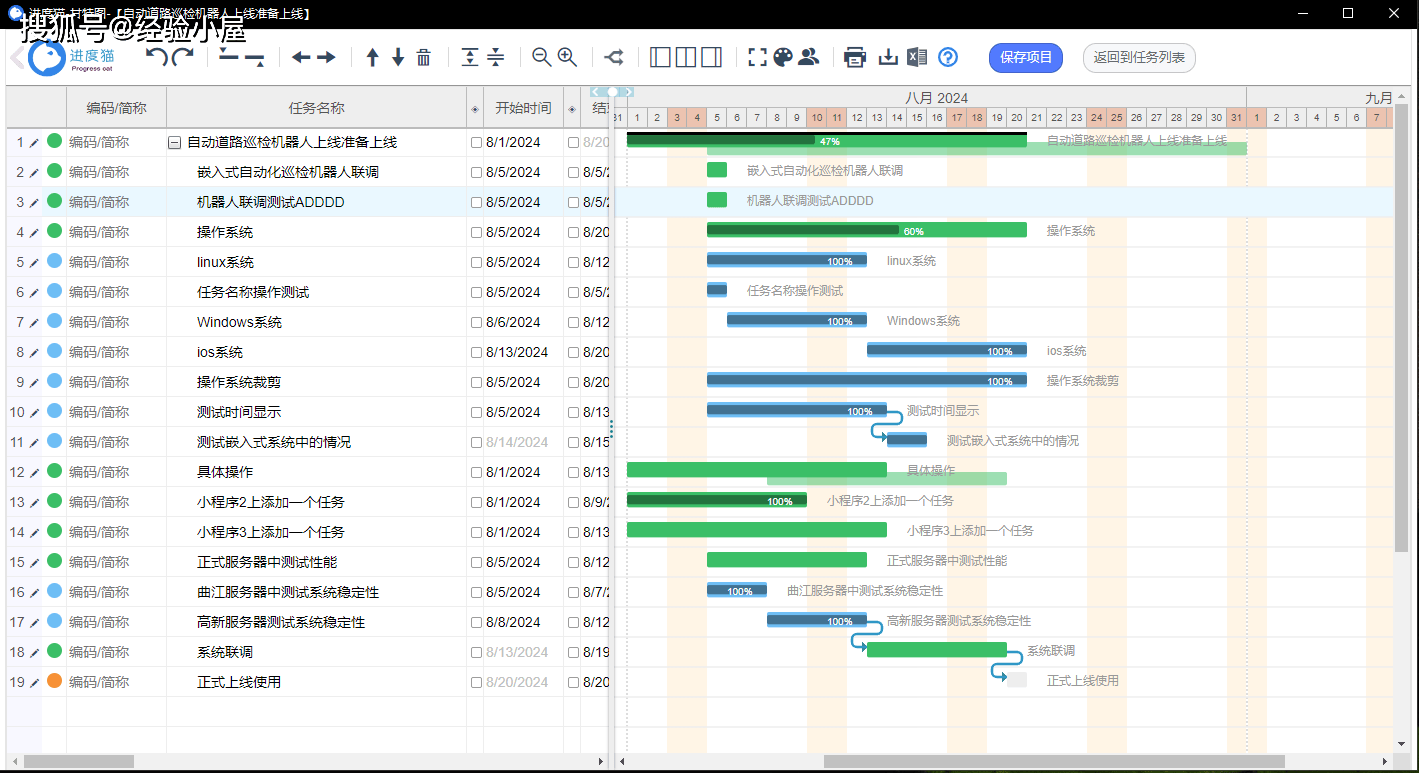
Task: Click the task table horizontal scrollbar
Action: (78, 762)
